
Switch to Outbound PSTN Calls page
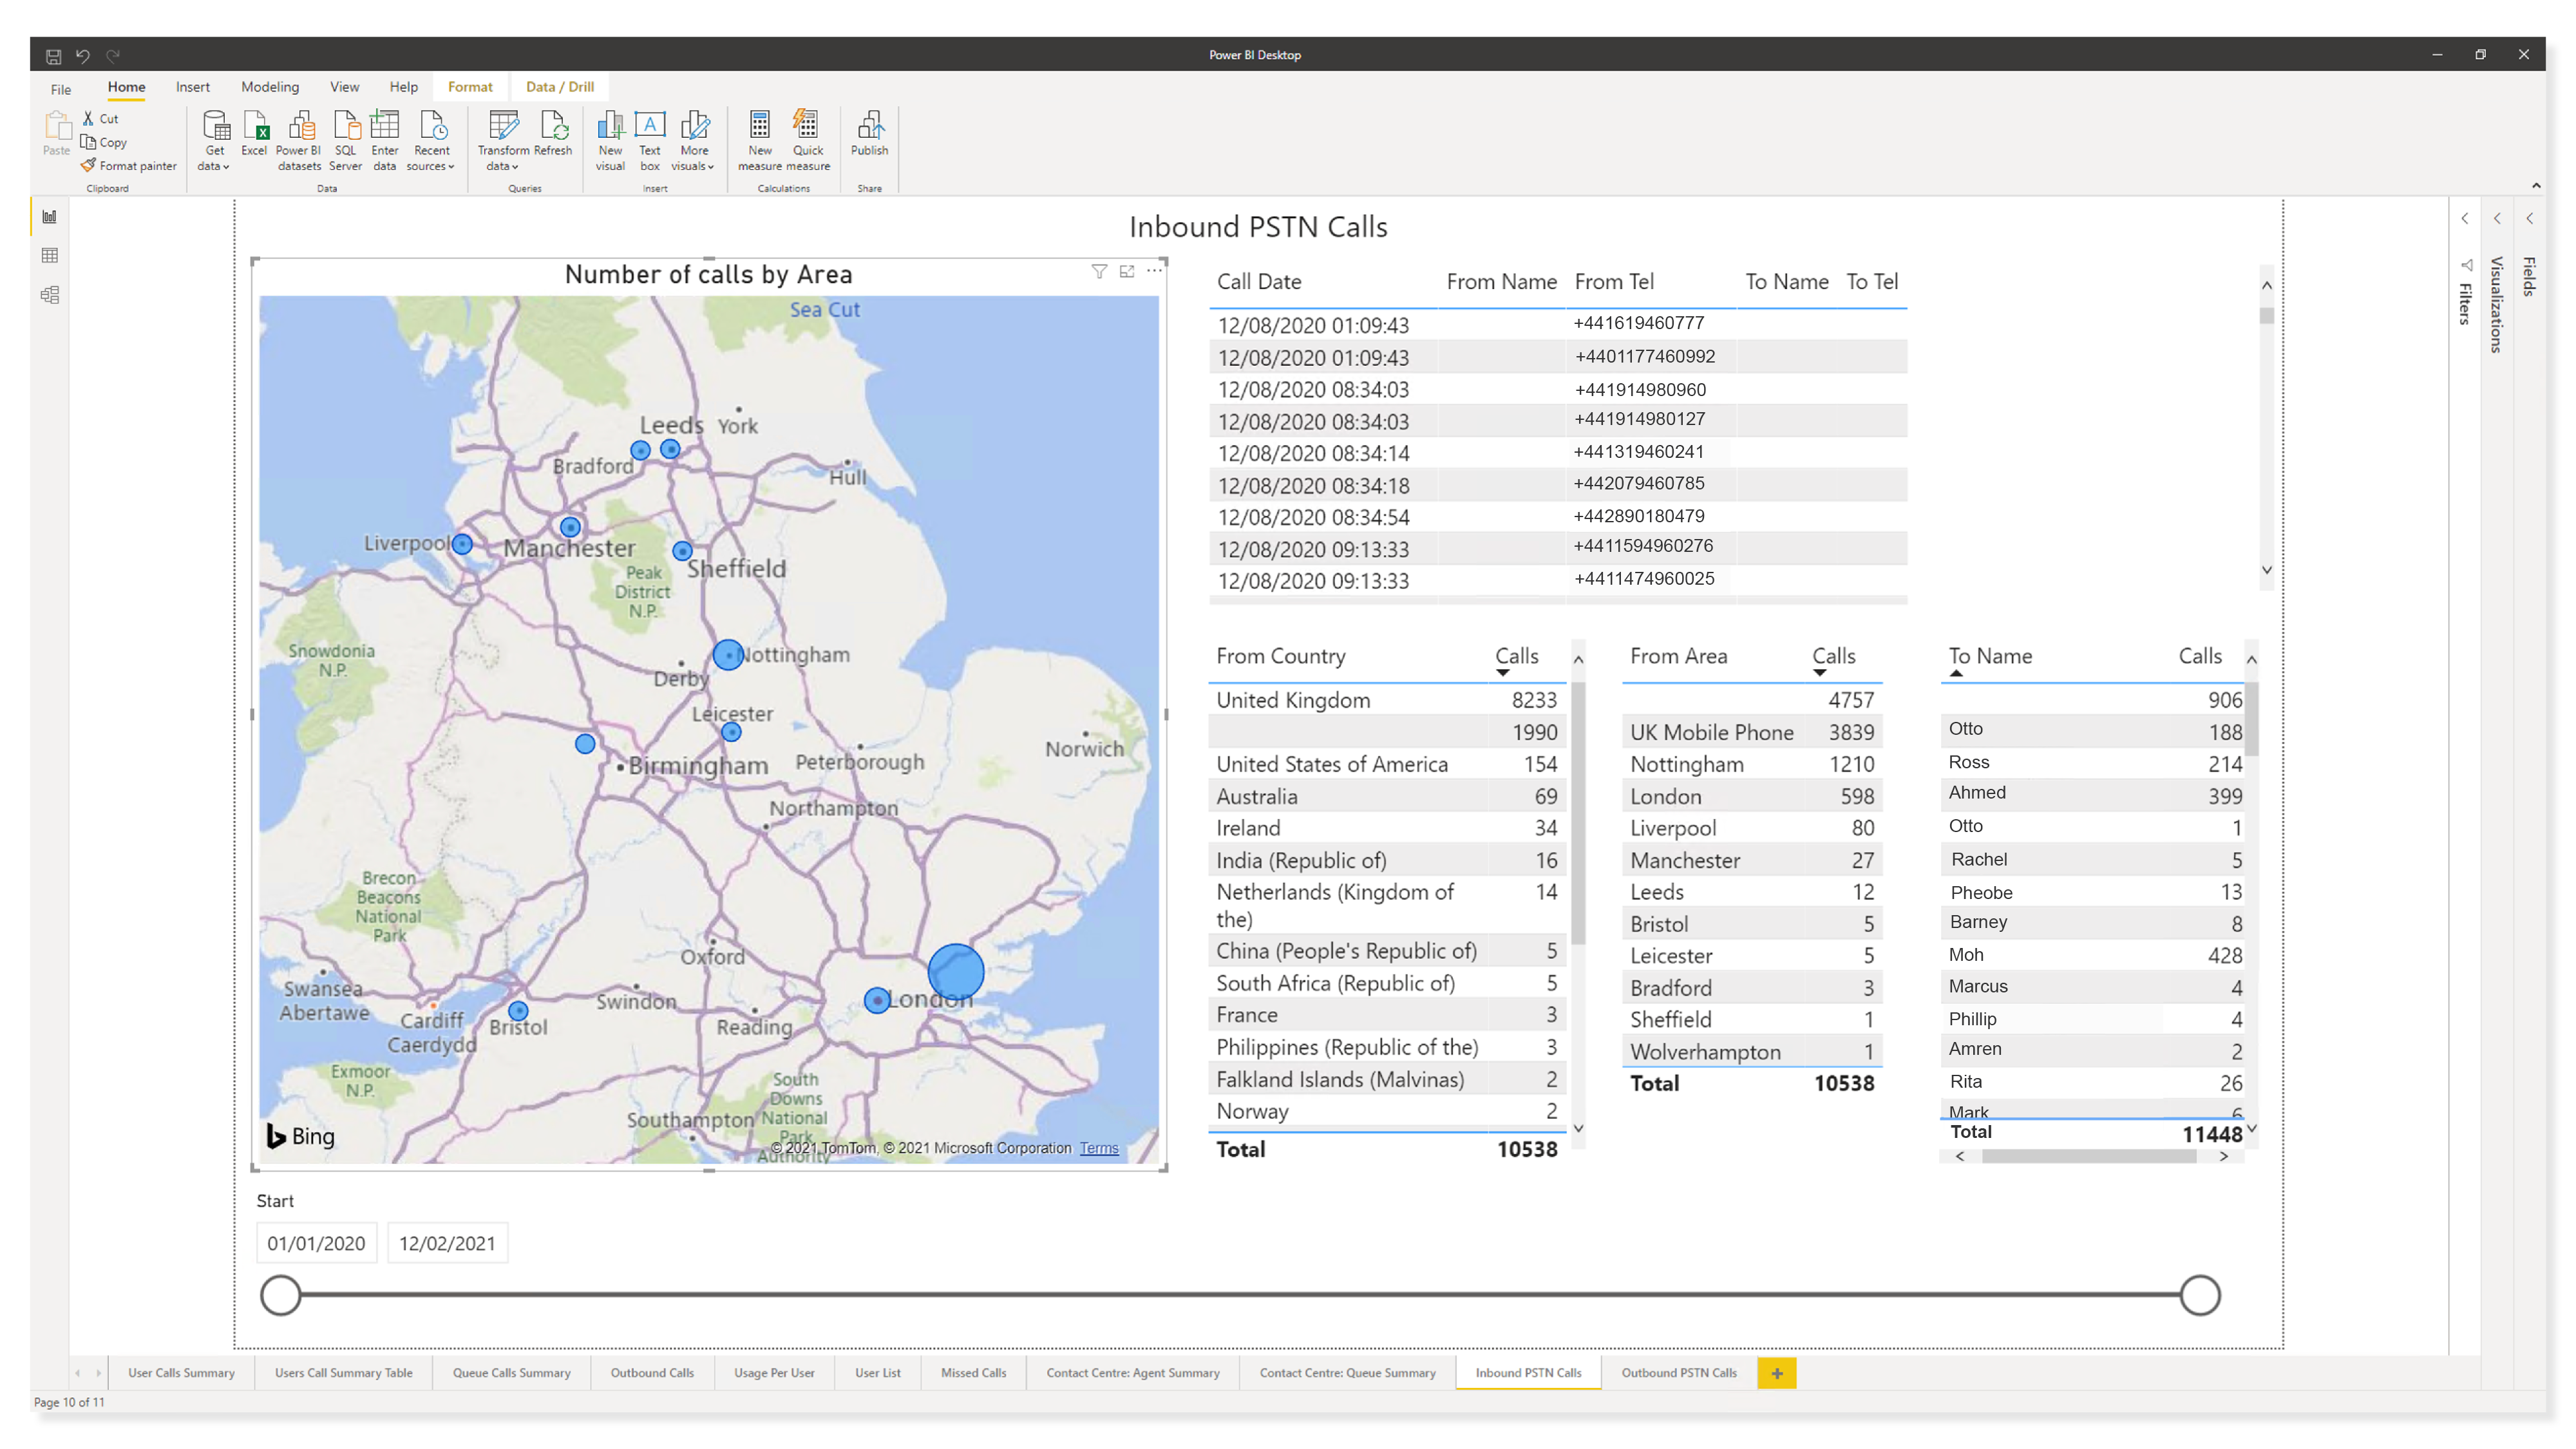pyautogui.click(x=1679, y=1373)
